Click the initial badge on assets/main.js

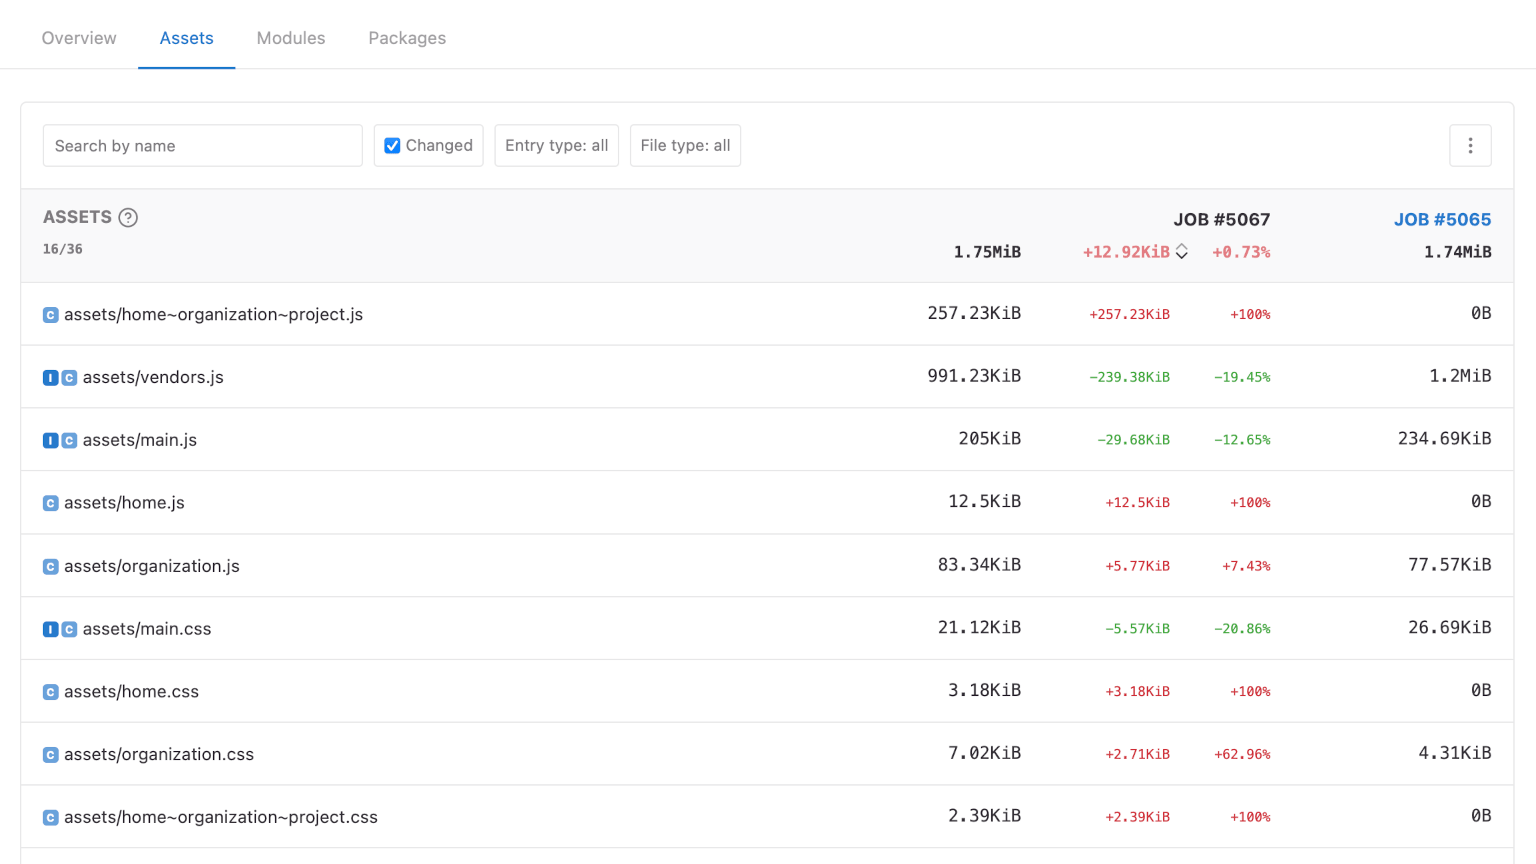(50, 440)
